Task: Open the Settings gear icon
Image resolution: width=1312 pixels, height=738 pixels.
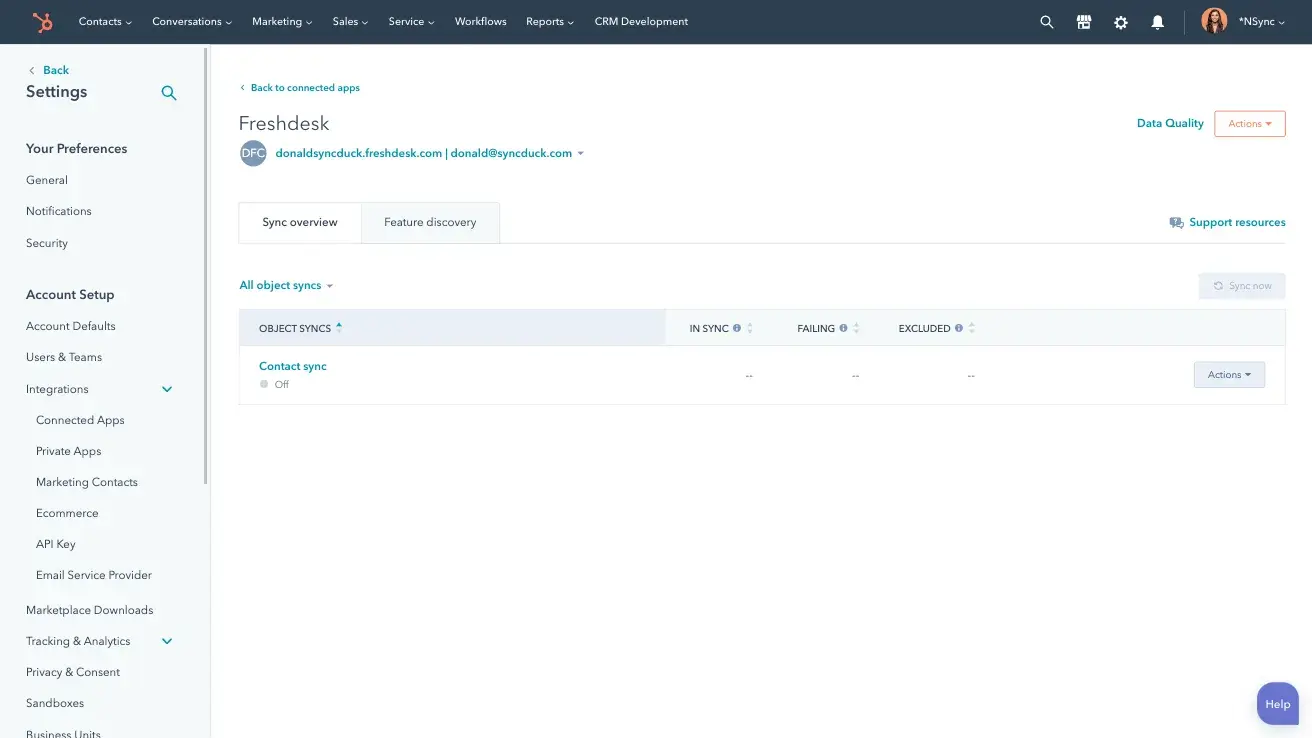Action: (1121, 21)
